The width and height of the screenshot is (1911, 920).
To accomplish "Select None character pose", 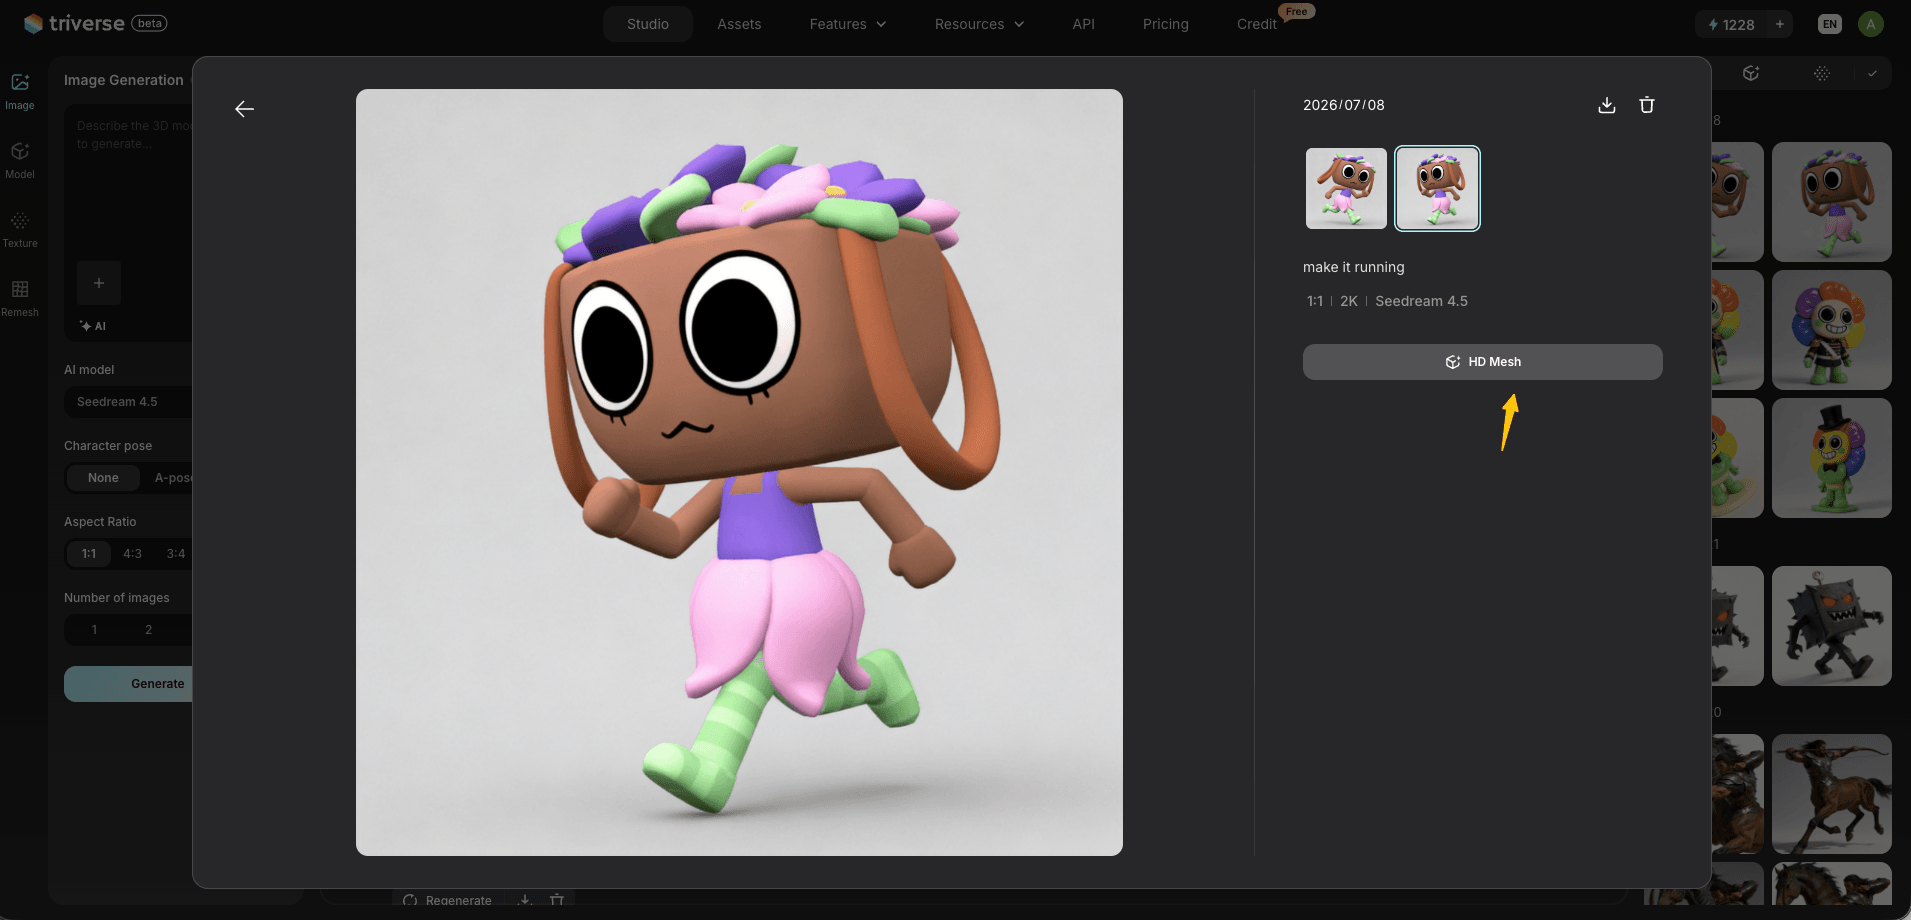I will point(103,478).
